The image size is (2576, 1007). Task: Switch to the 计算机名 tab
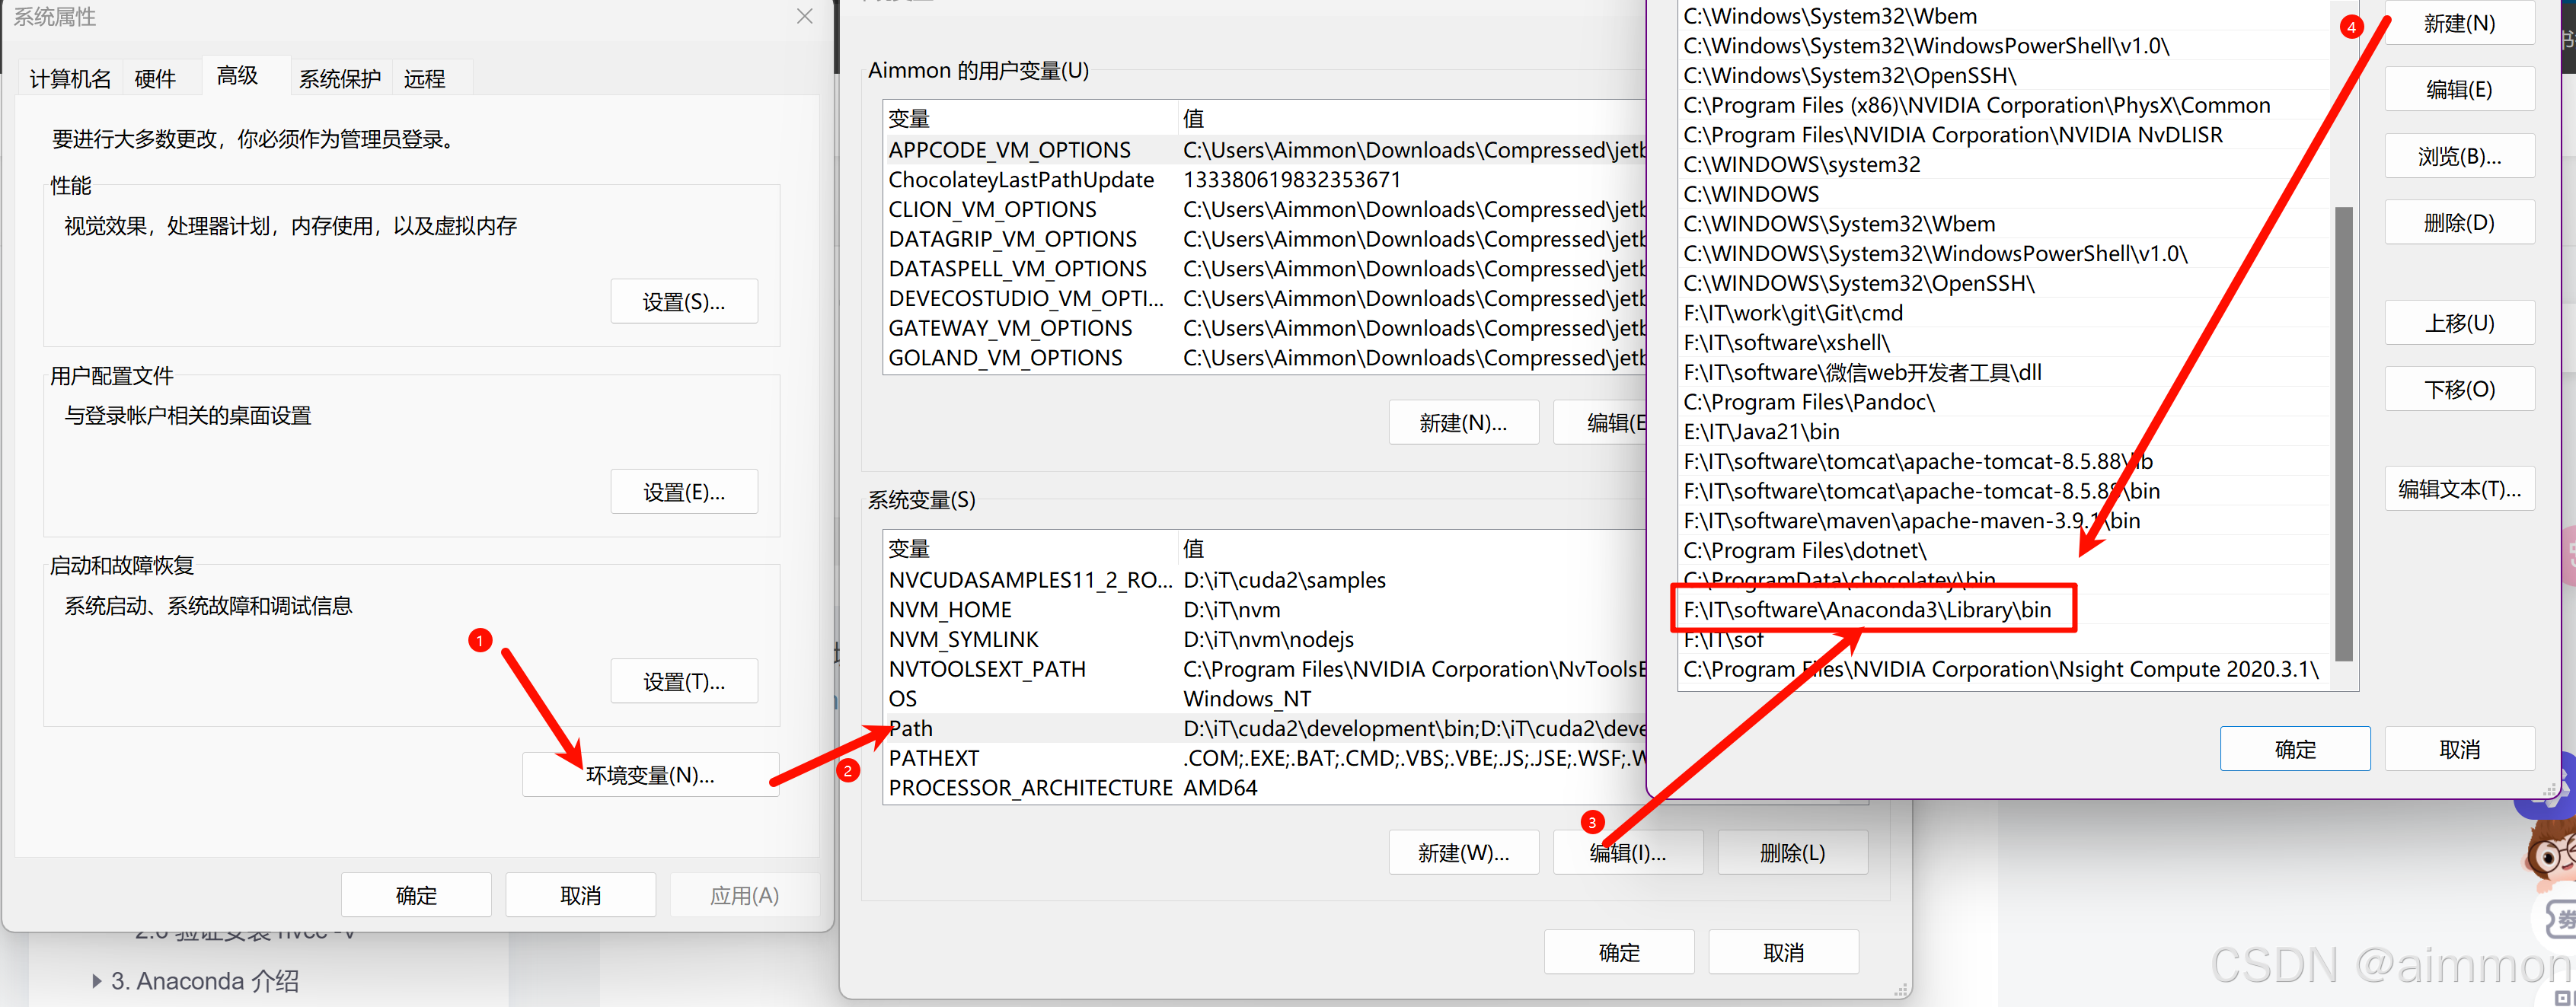click(70, 79)
